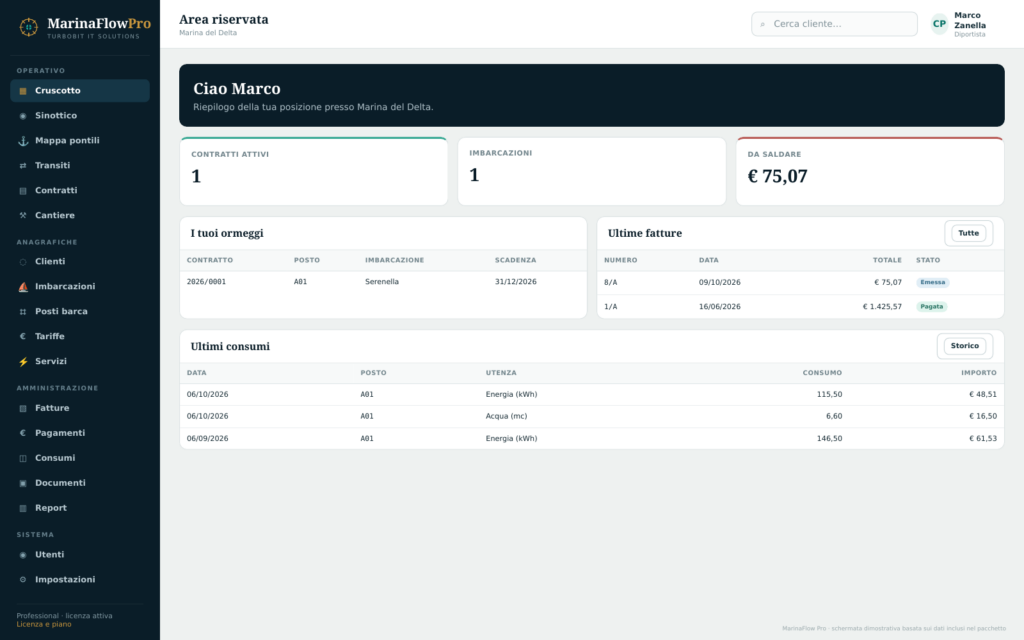The width and height of the screenshot is (1024, 640).
Task: Click the 06/09/2026 consumption date
Action: click(208, 439)
